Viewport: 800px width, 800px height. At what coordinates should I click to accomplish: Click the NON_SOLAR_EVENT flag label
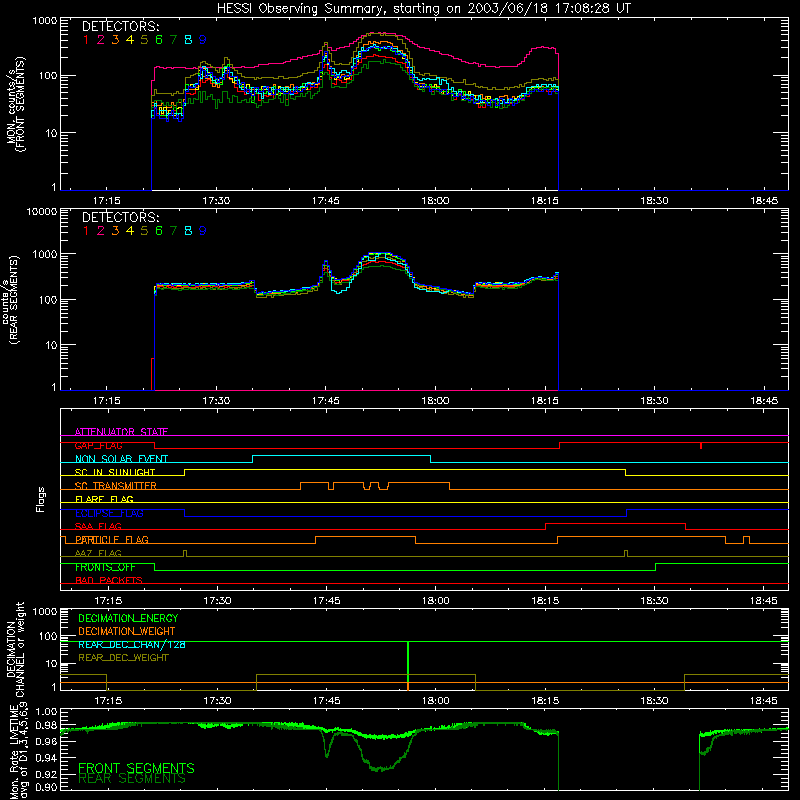click(121, 459)
